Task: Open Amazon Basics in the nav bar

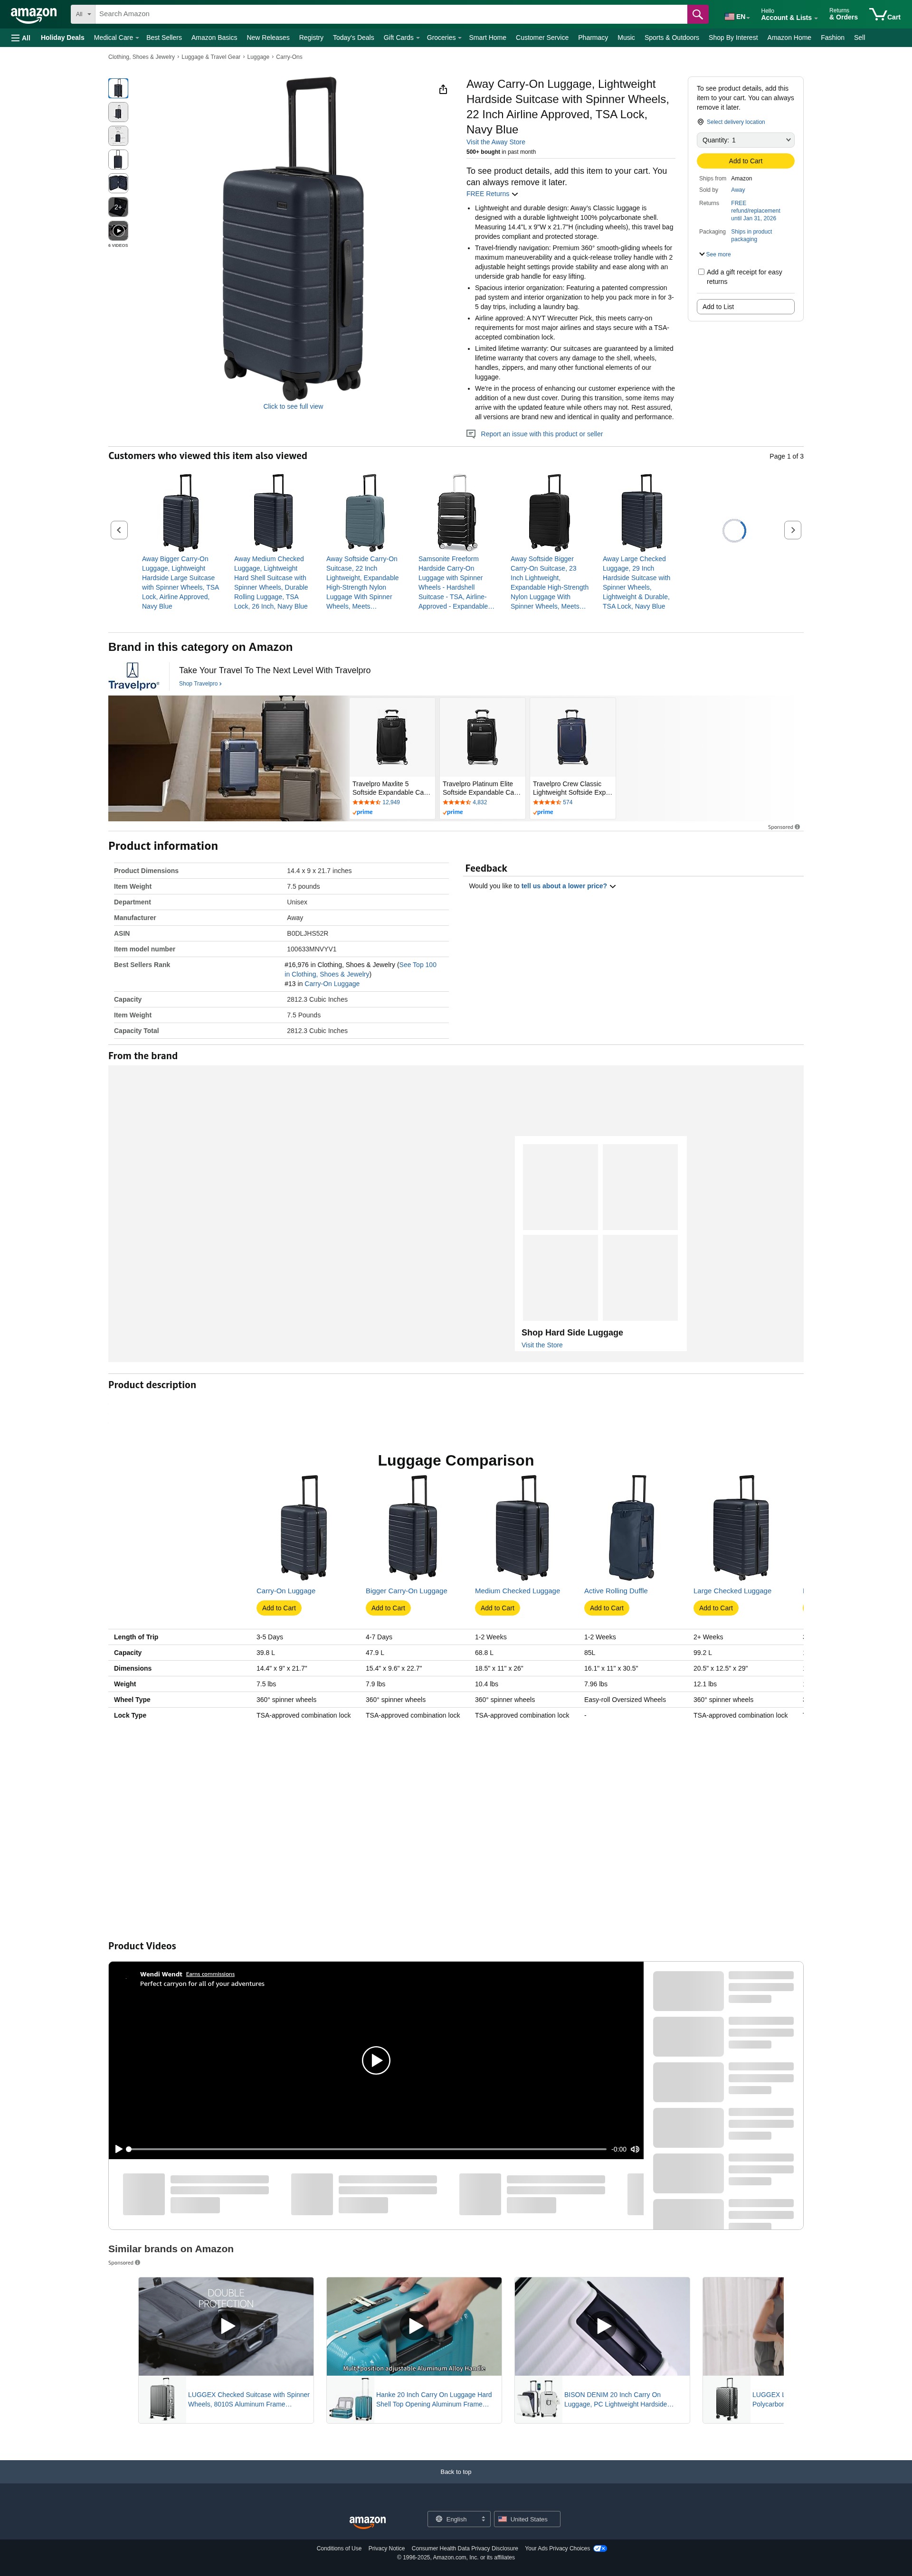Action: [214, 37]
